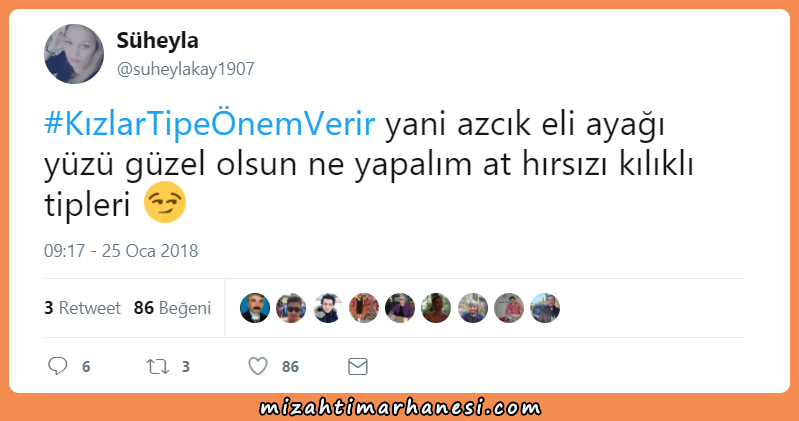Open fourth liker avatar with red tones
The width and height of the screenshot is (799, 421).
tap(364, 308)
